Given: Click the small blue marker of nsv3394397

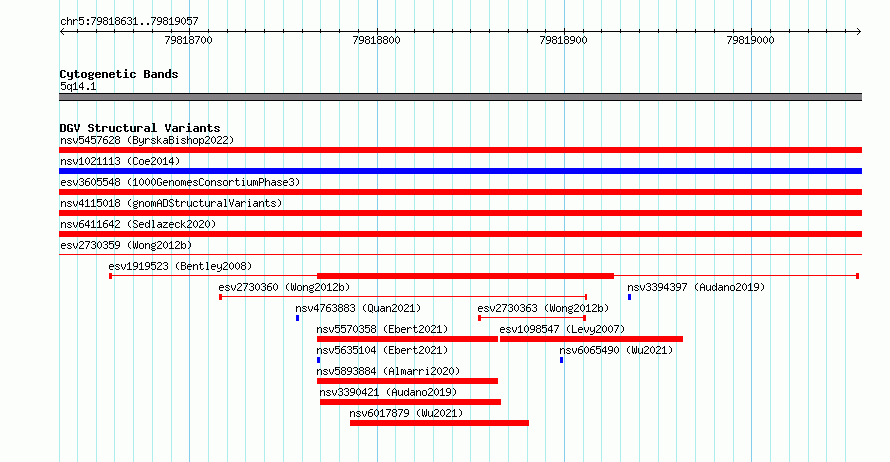Looking at the screenshot, I should [629, 297].
